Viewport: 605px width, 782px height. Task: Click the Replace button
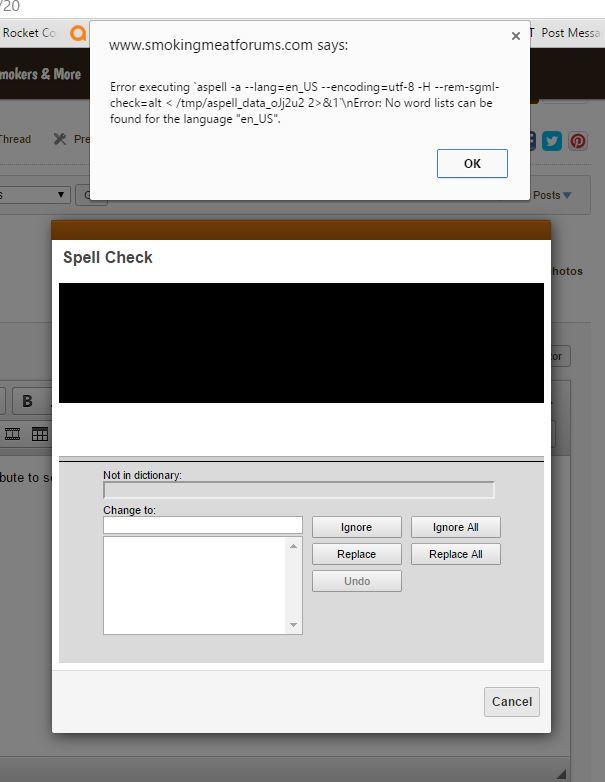click(x=356, y=554)
